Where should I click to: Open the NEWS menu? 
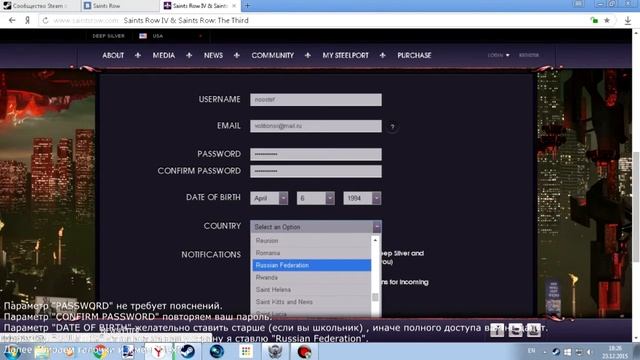click(213, 56)
